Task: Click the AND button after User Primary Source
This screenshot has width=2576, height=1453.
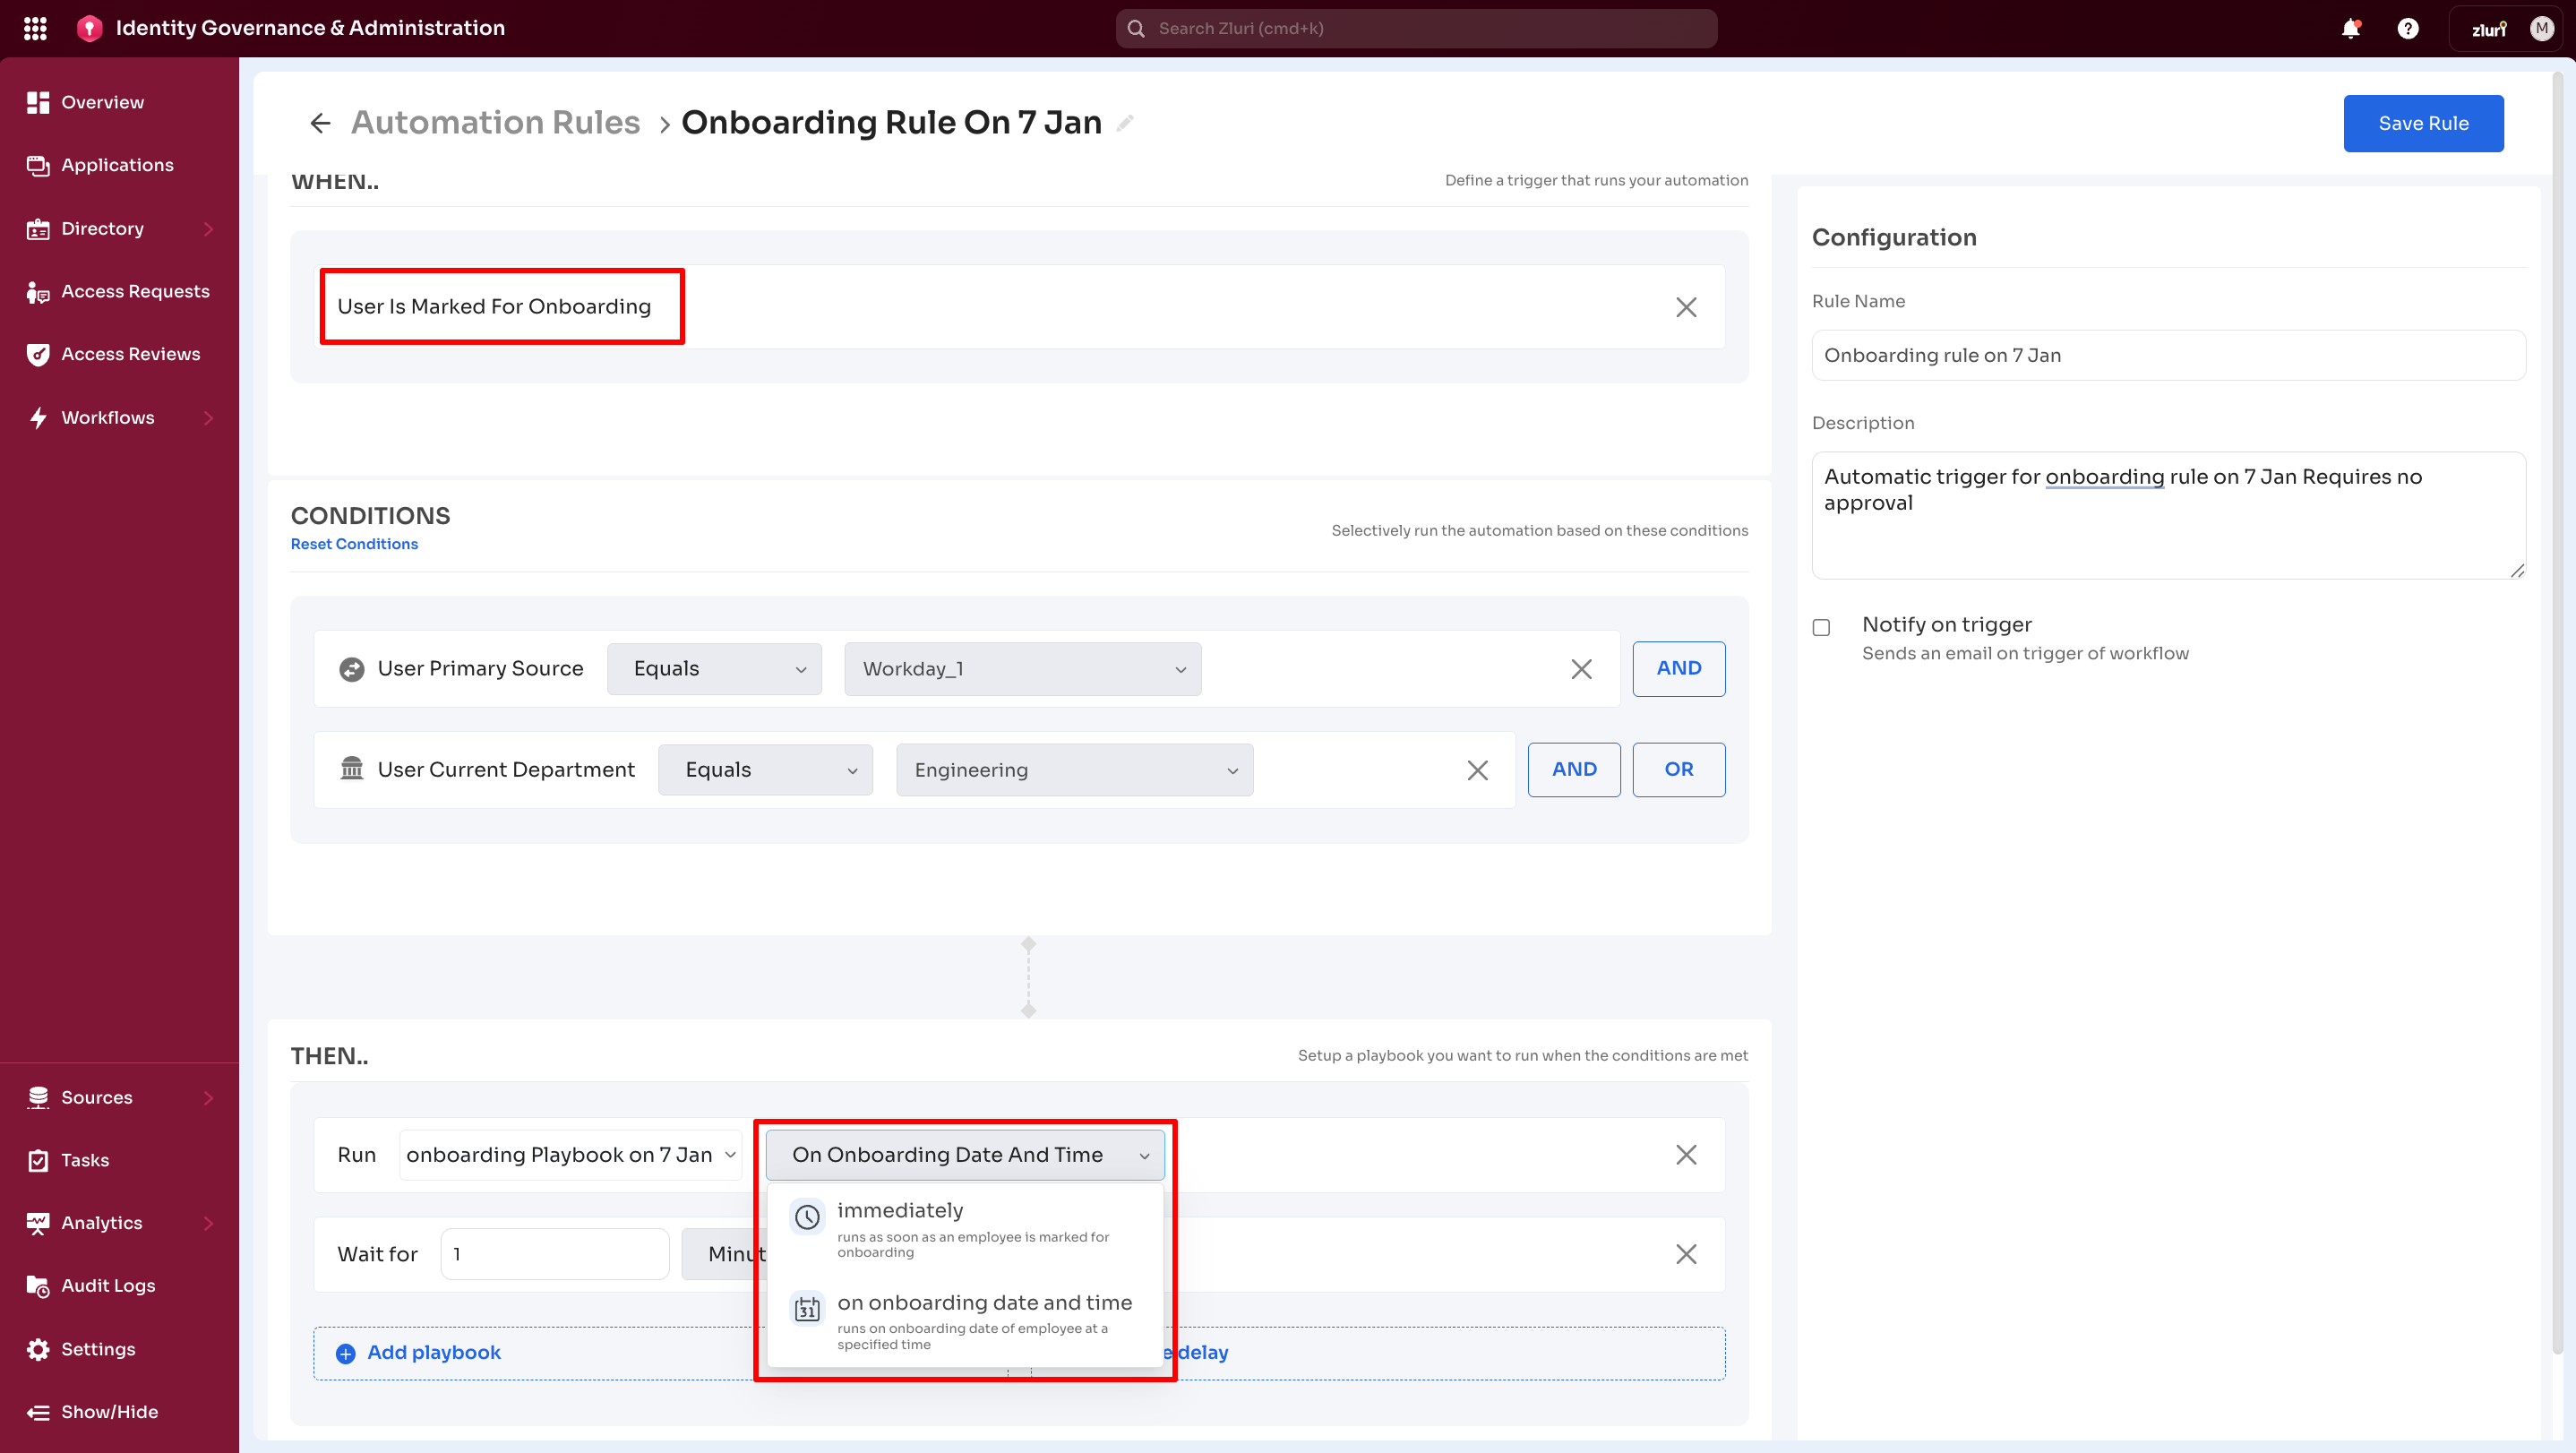Action: [x=1678, y=668]
